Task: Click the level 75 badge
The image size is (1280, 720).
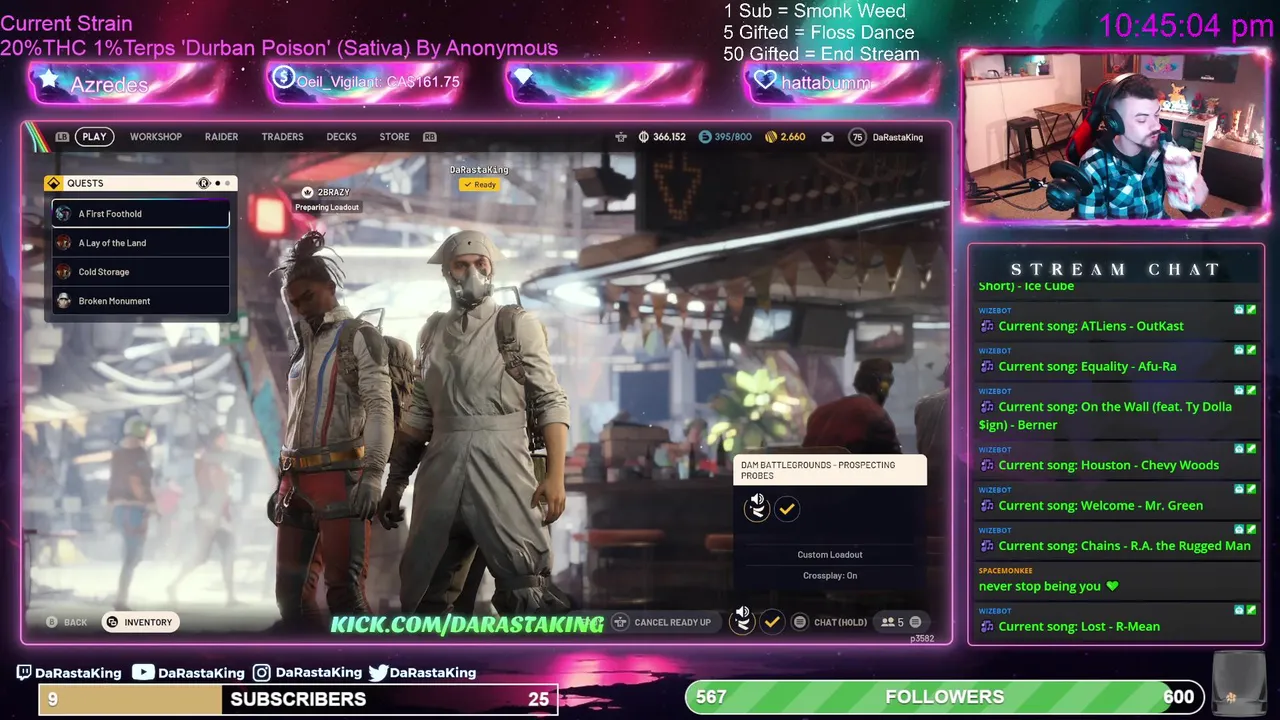Action: point(857,137)
